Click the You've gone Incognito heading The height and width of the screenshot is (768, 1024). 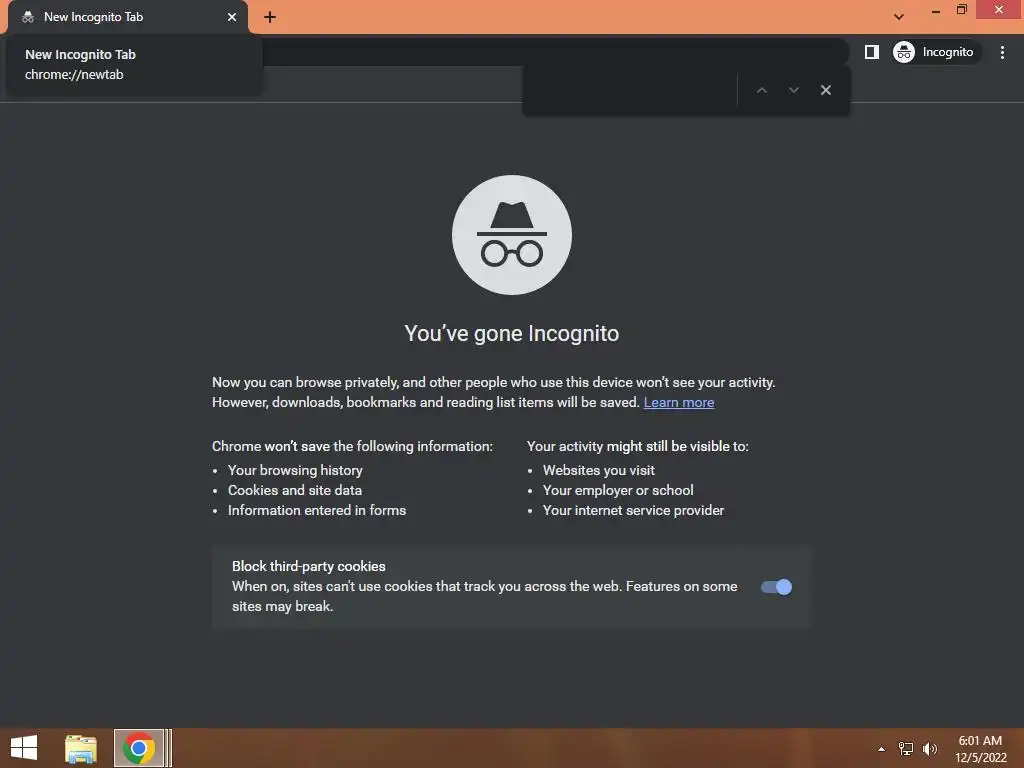(511, 333)
